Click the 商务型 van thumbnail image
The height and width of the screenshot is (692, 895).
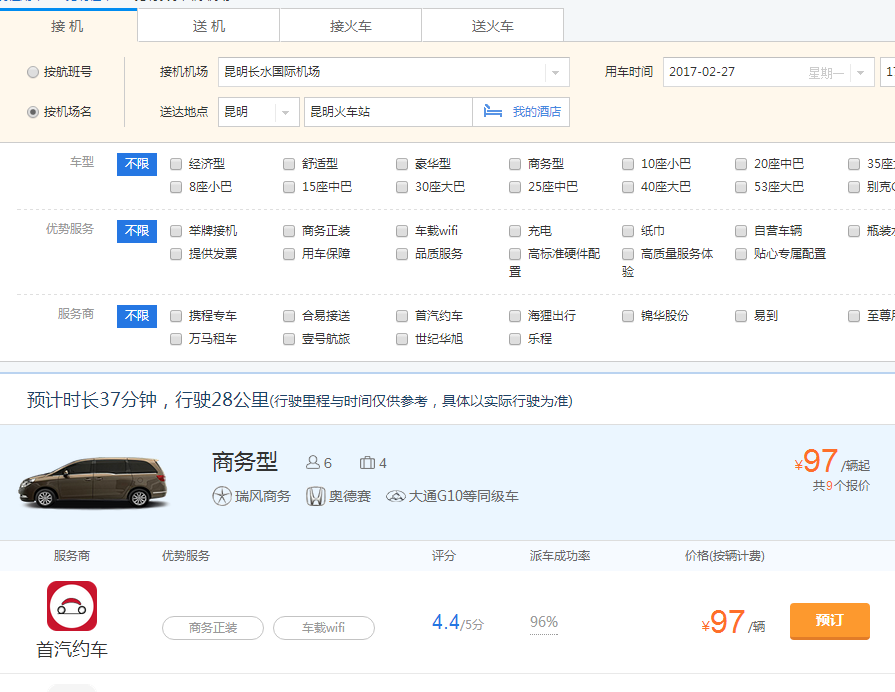[93, 482]
